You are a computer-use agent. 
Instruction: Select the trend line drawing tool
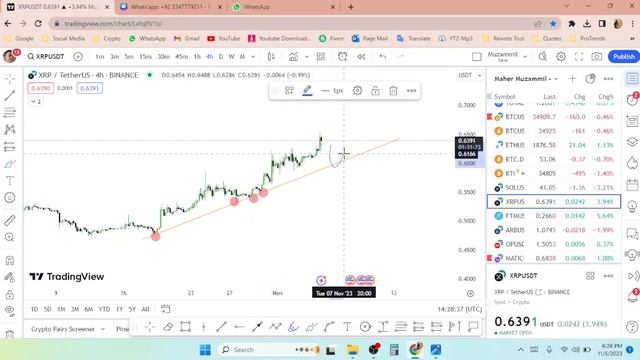[x=10, y=95]
